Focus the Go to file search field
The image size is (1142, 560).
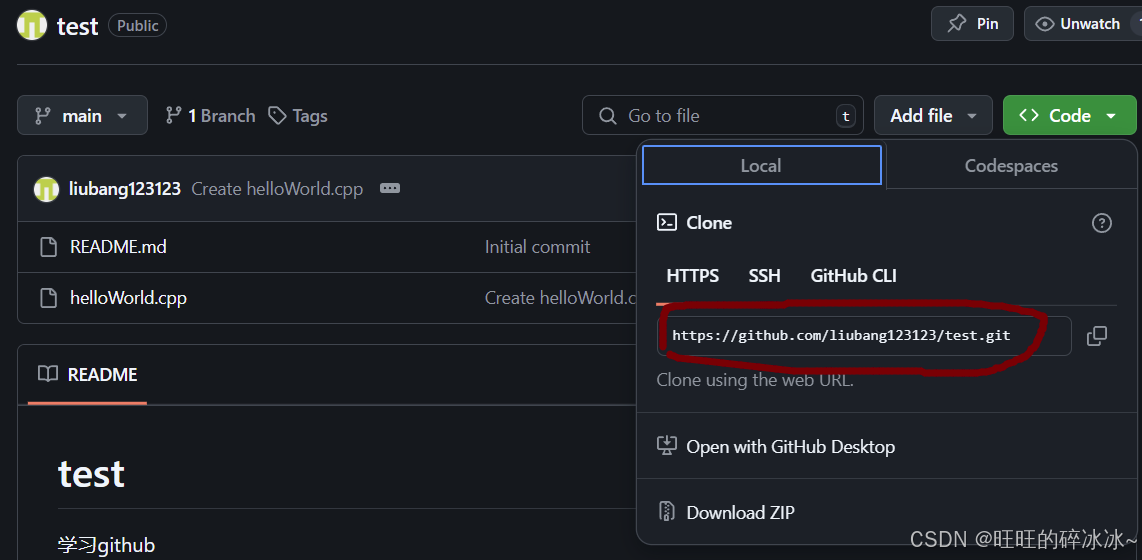(722, 115)
